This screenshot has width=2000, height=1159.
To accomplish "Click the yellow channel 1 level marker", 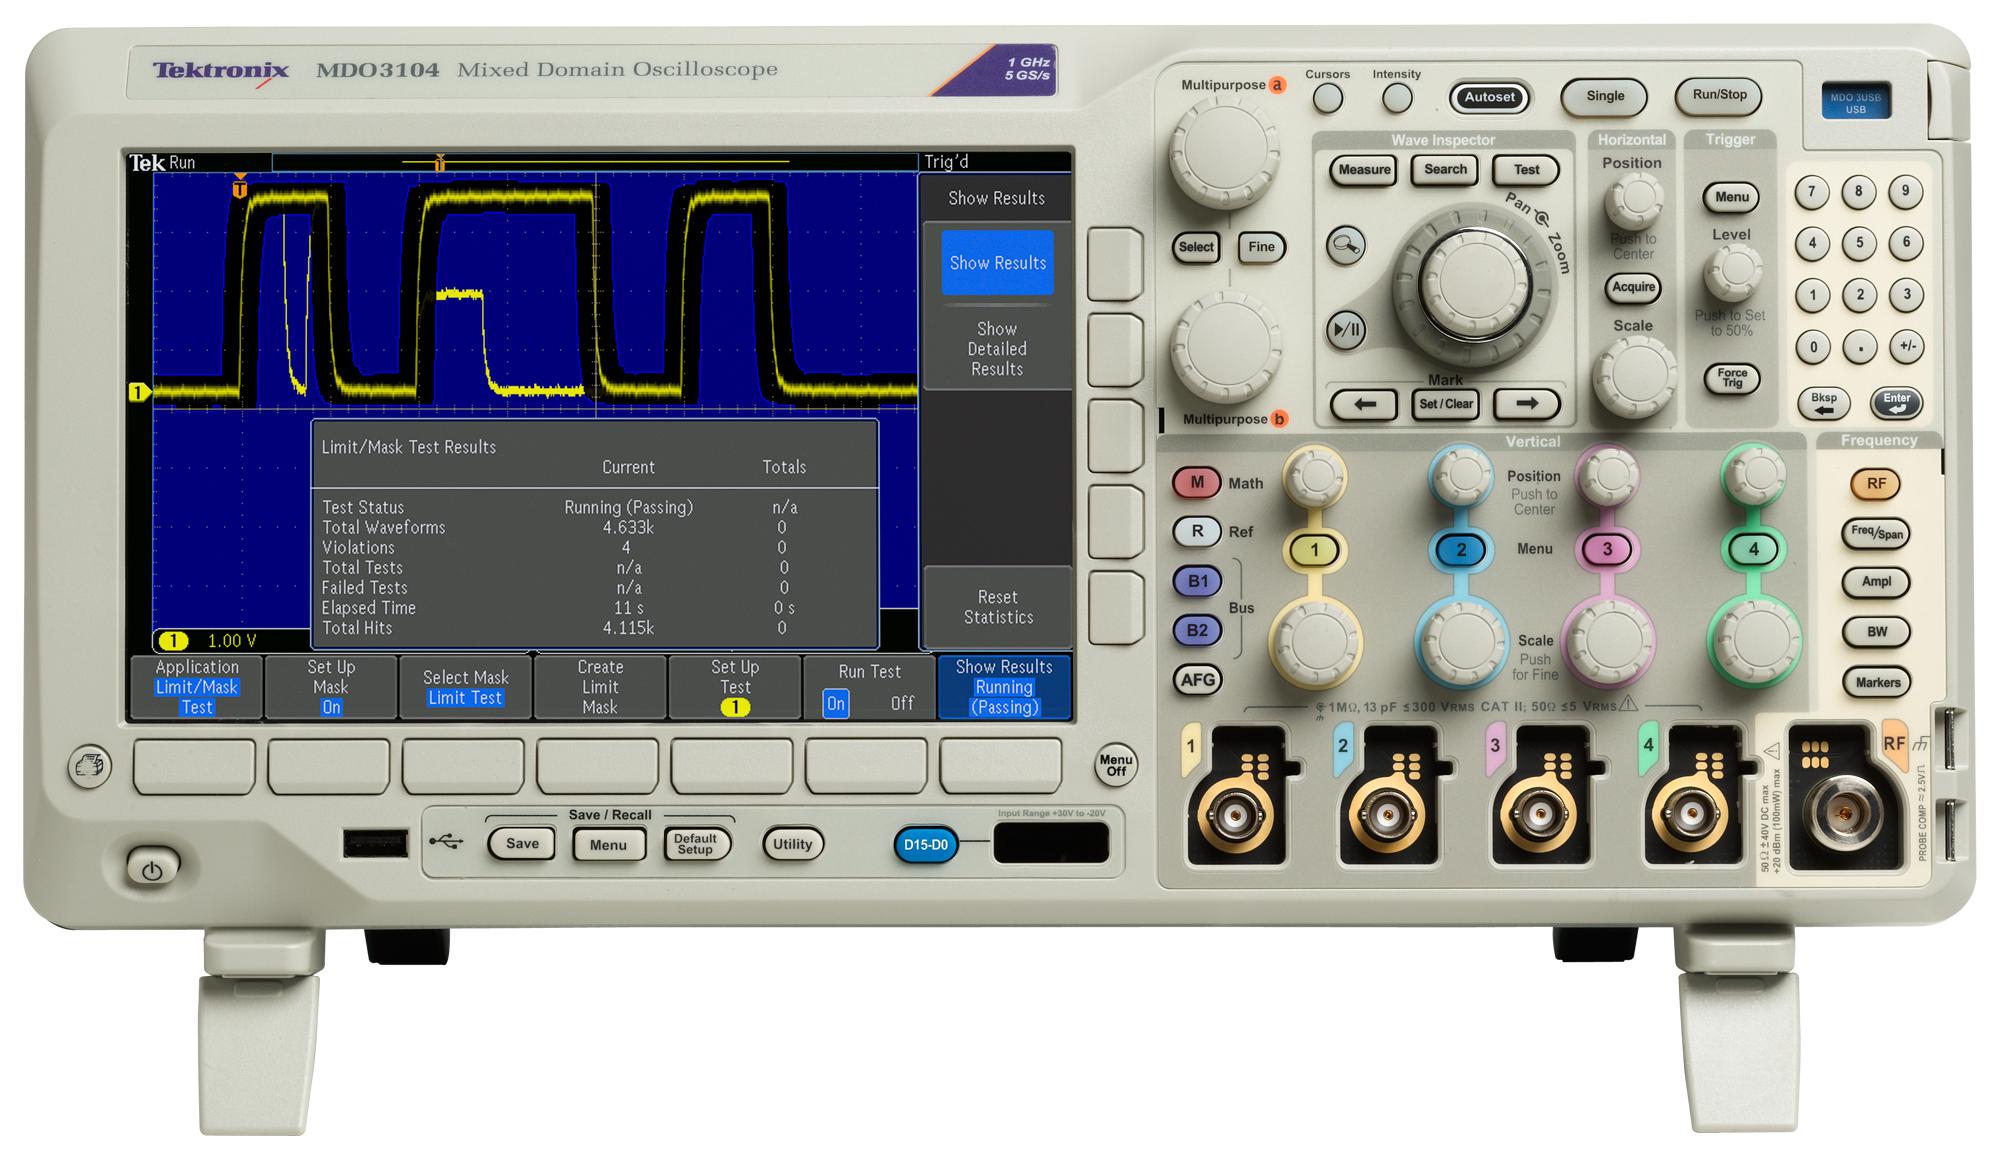I will pos(140,393).
